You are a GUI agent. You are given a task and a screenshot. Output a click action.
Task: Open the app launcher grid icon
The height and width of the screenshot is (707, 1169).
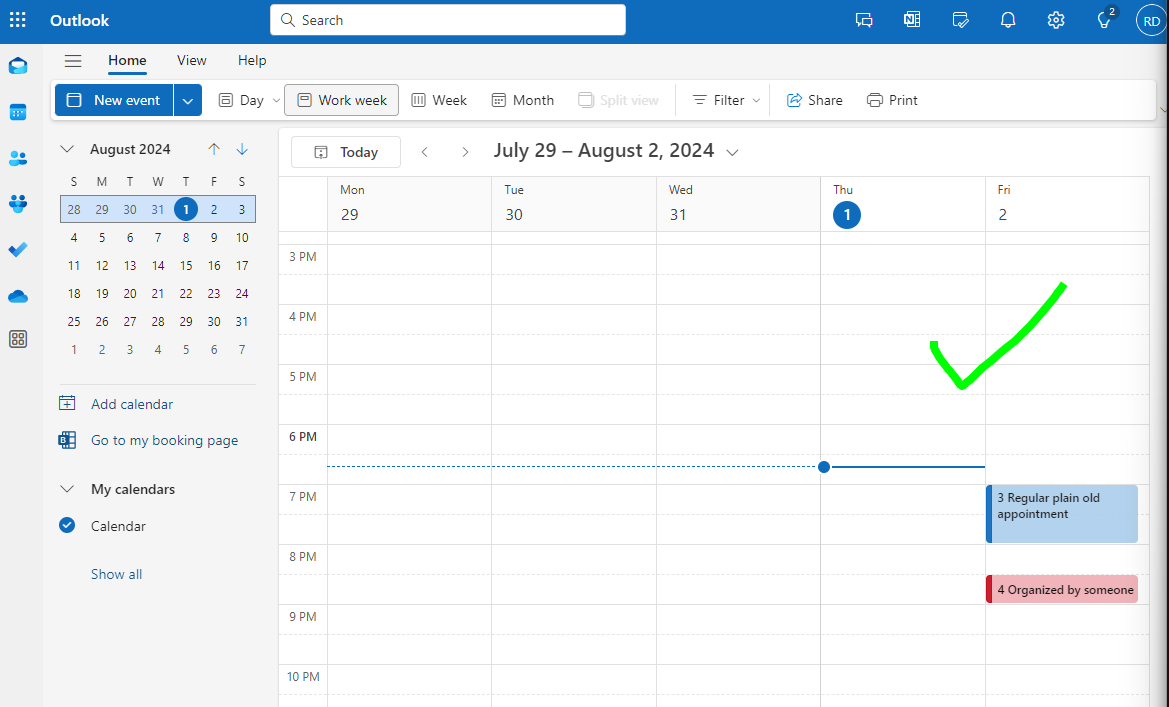point(18,20)
